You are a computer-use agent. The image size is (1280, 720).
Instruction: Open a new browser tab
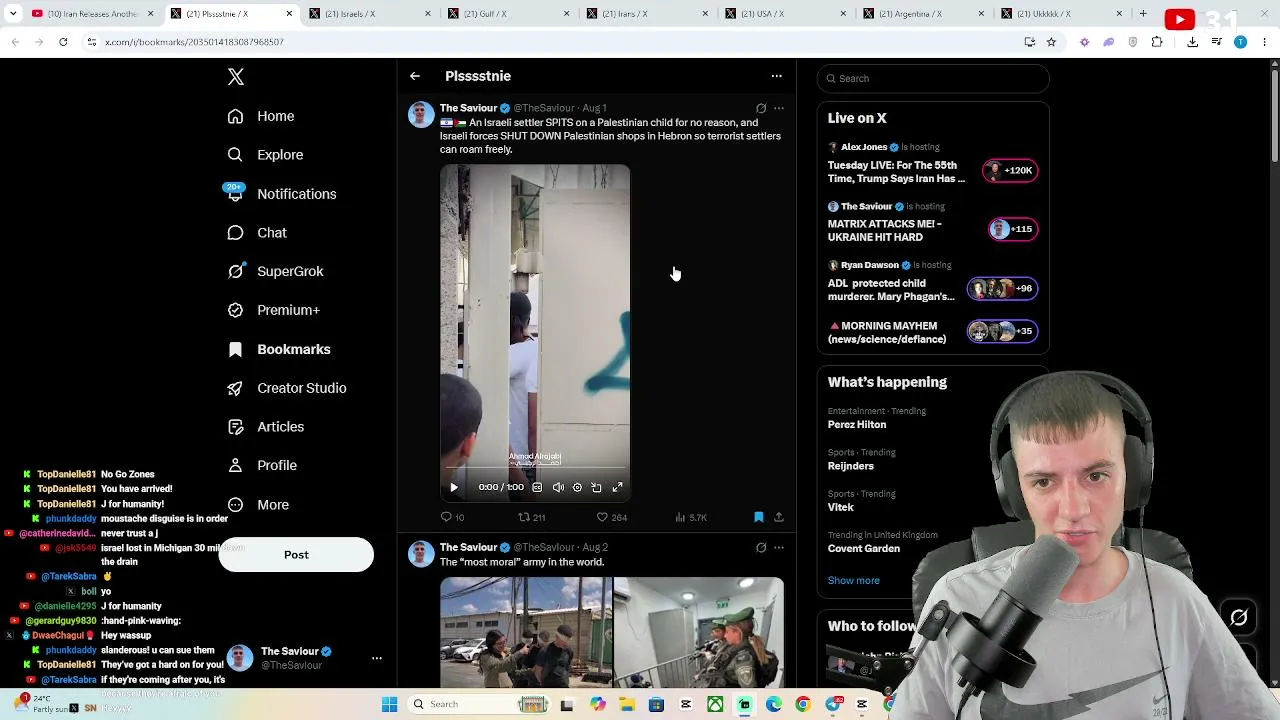coord(1143,14)
